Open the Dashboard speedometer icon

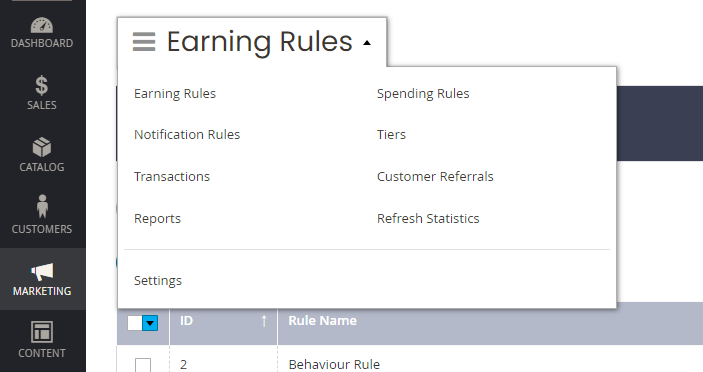pos(42,25)
